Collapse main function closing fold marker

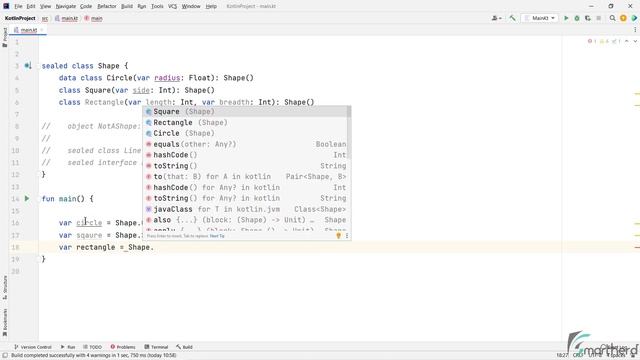(40, 259)
